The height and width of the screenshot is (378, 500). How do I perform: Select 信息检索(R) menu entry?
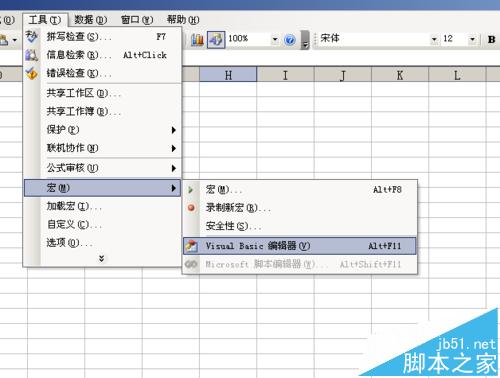coord(103,55)
